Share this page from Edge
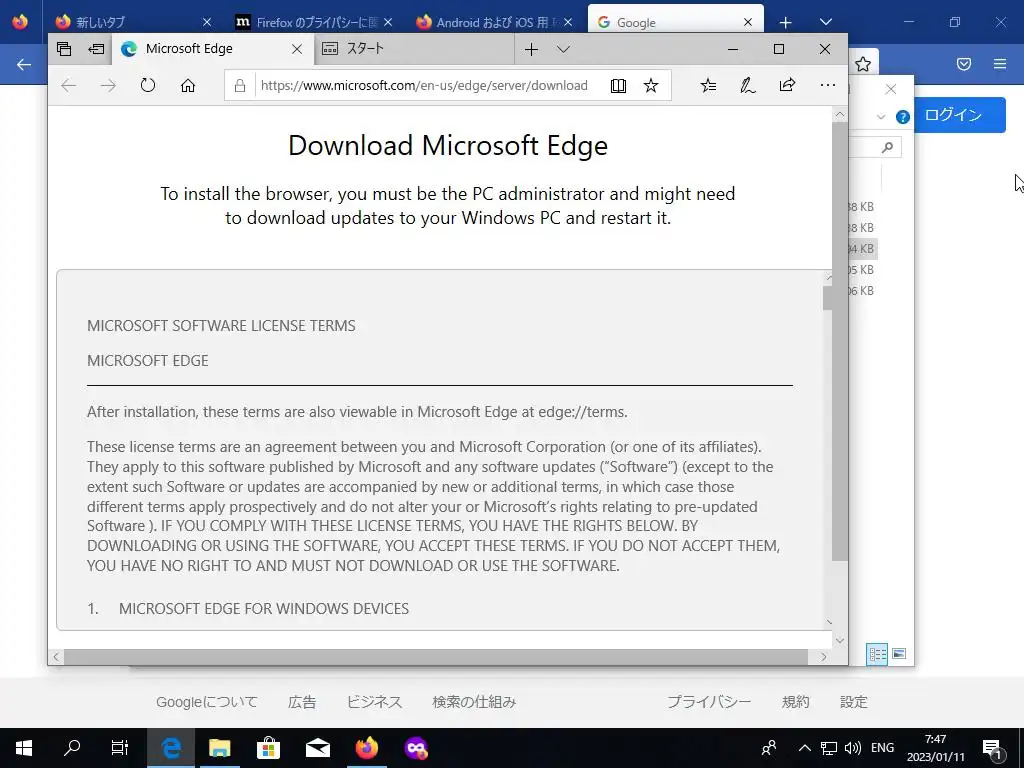Viewport: 1024px width, 768px height. (x=788, y=86)
